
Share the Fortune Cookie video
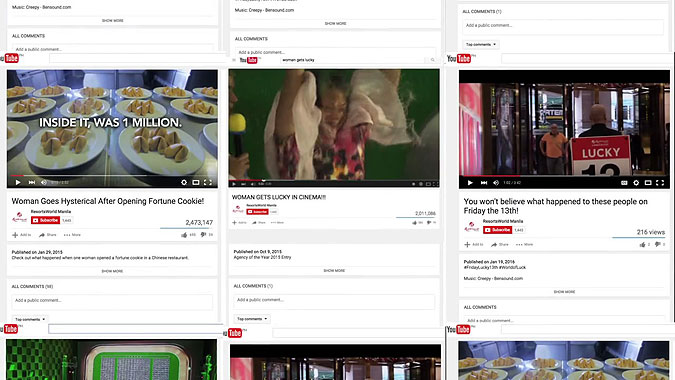(x=48, y=235)
